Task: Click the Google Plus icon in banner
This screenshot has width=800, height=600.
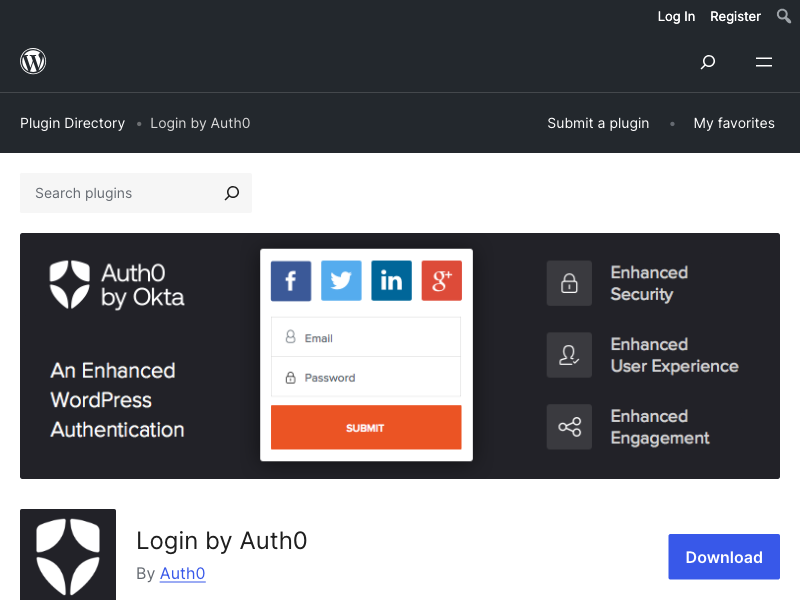Action: pos(442,281)
